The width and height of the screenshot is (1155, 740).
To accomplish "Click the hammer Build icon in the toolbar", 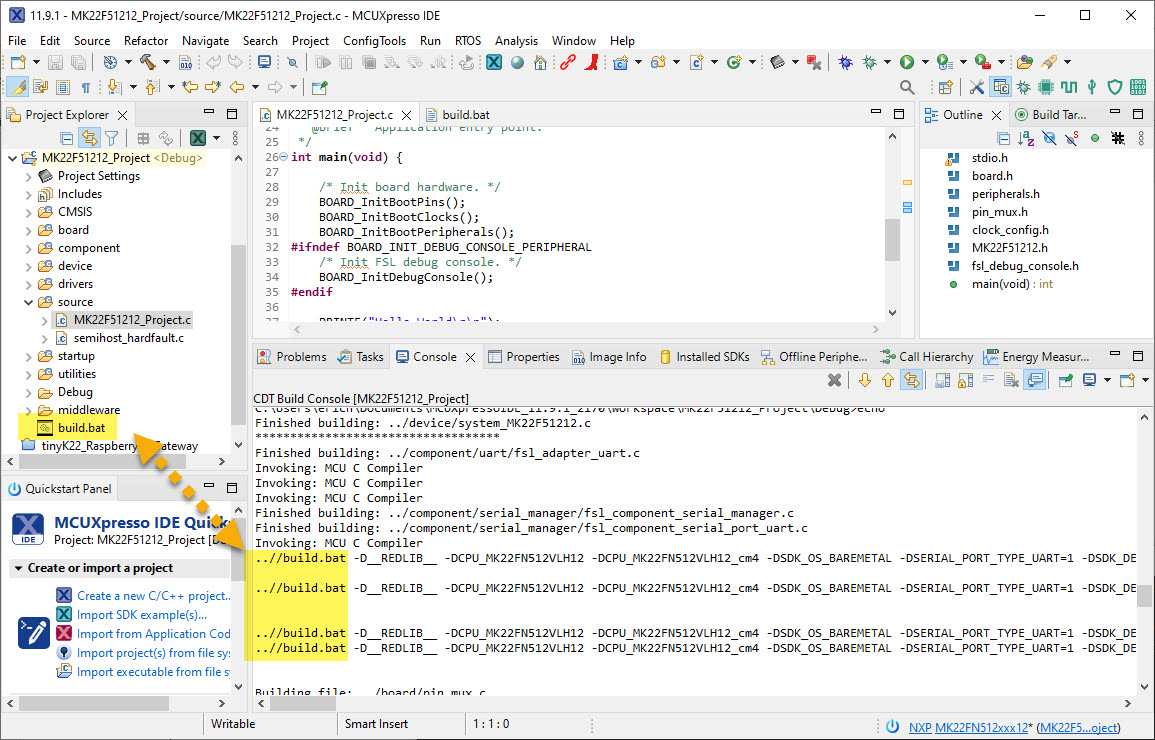I will point(147,63).
